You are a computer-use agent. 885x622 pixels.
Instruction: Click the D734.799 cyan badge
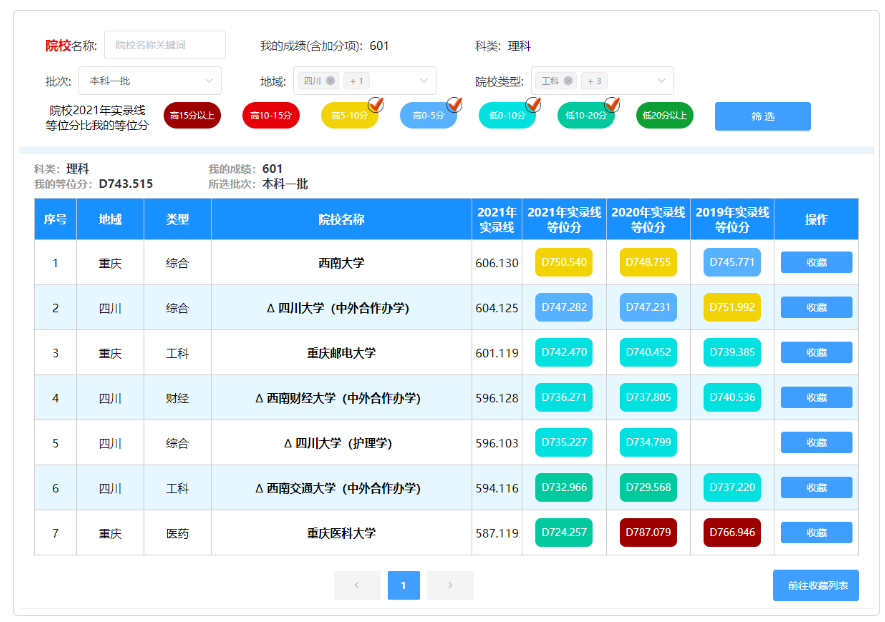648,442
